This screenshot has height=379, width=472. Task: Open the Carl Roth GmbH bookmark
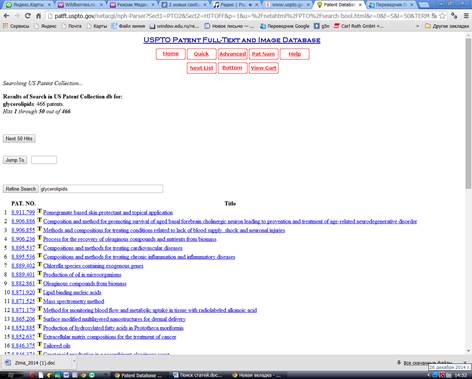coord(359,26)
